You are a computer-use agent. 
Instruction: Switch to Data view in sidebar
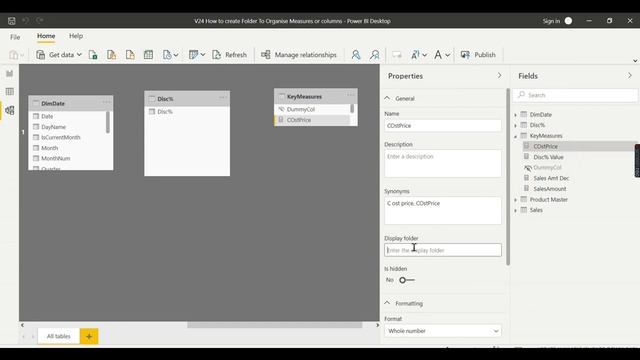pyautogui.click(x=9, y=91)
